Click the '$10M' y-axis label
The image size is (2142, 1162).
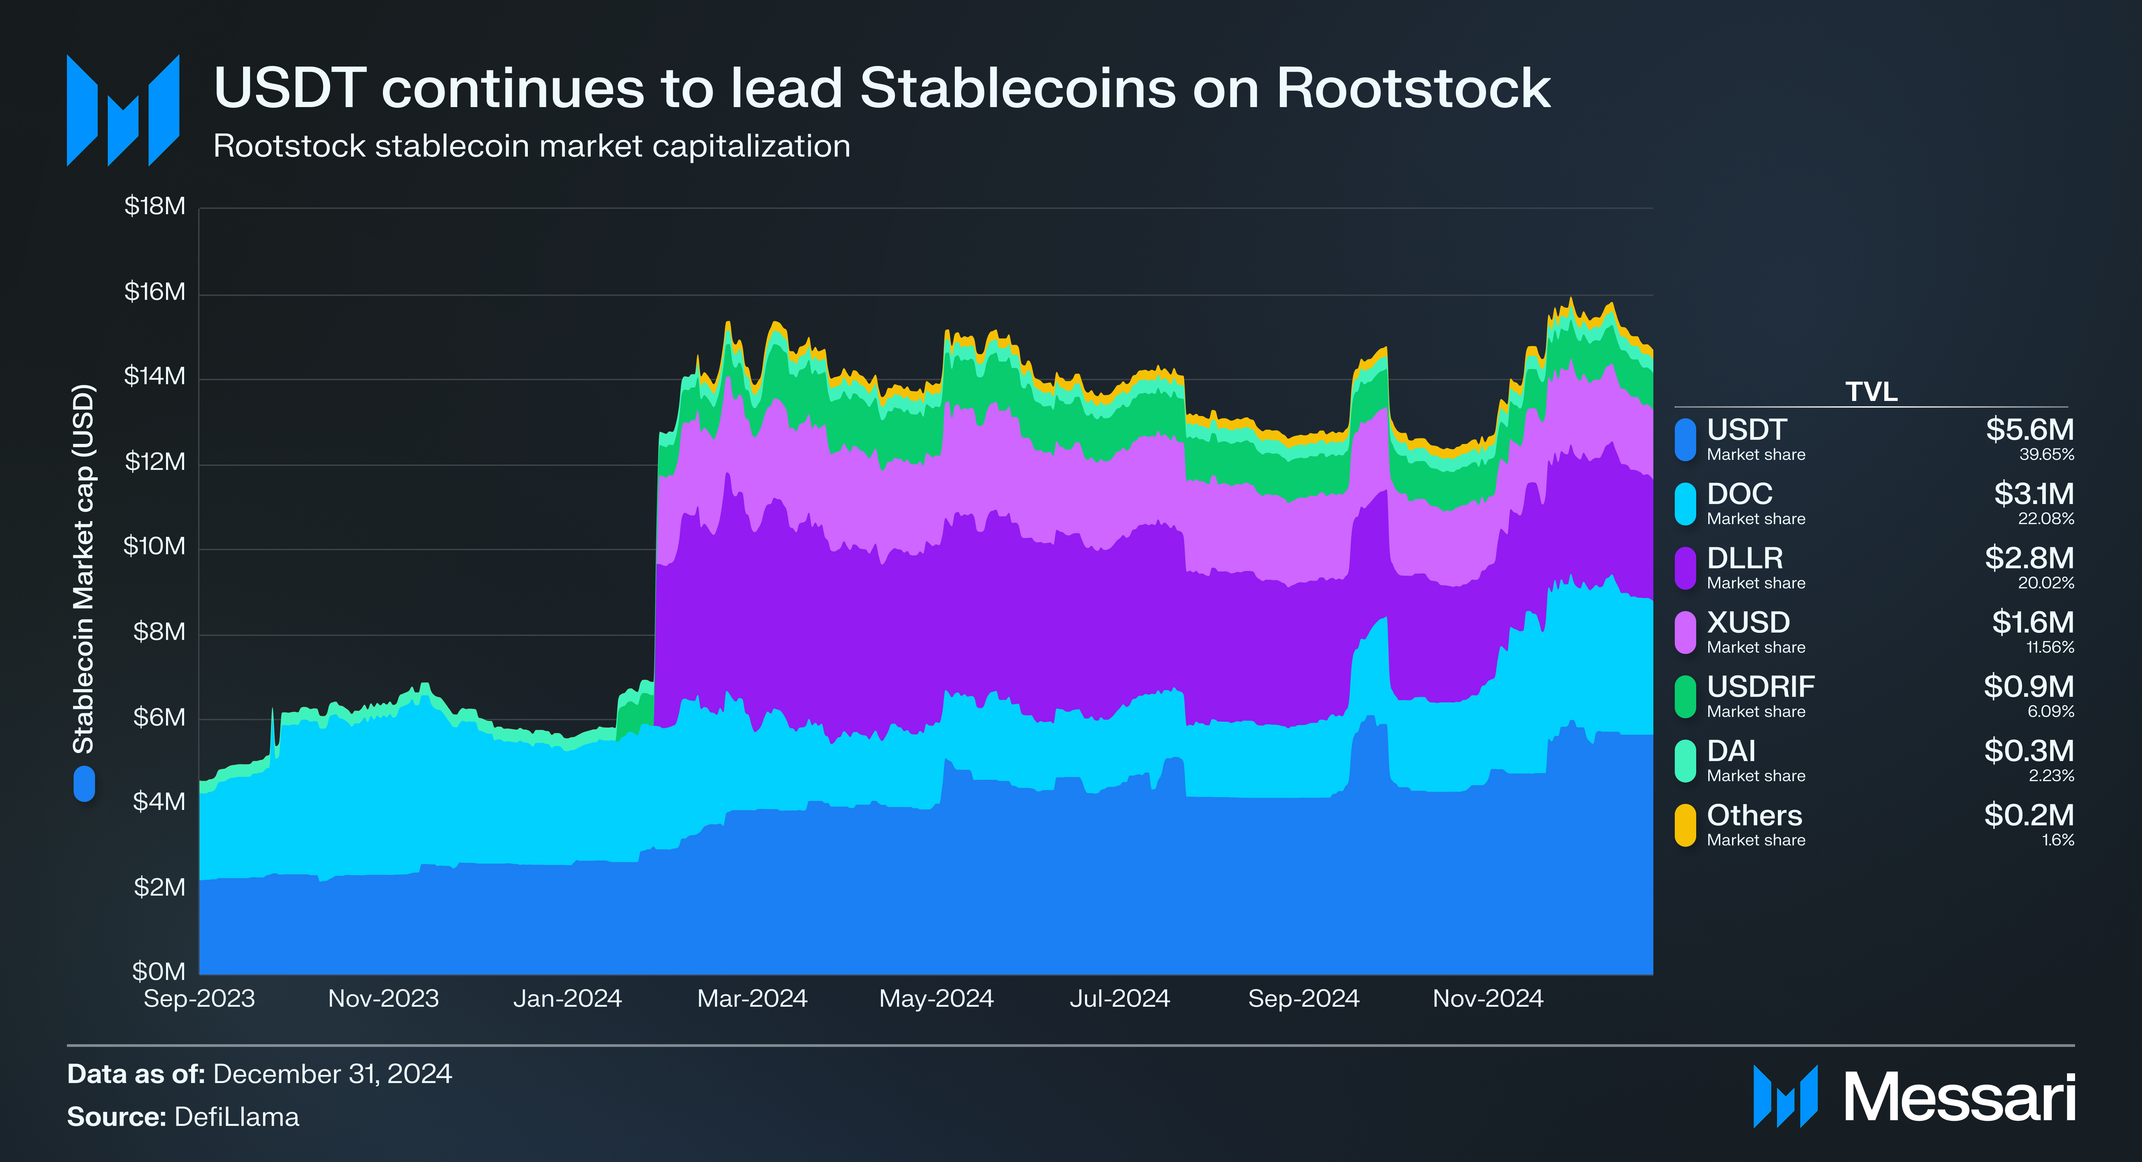(x=154, y=547)
